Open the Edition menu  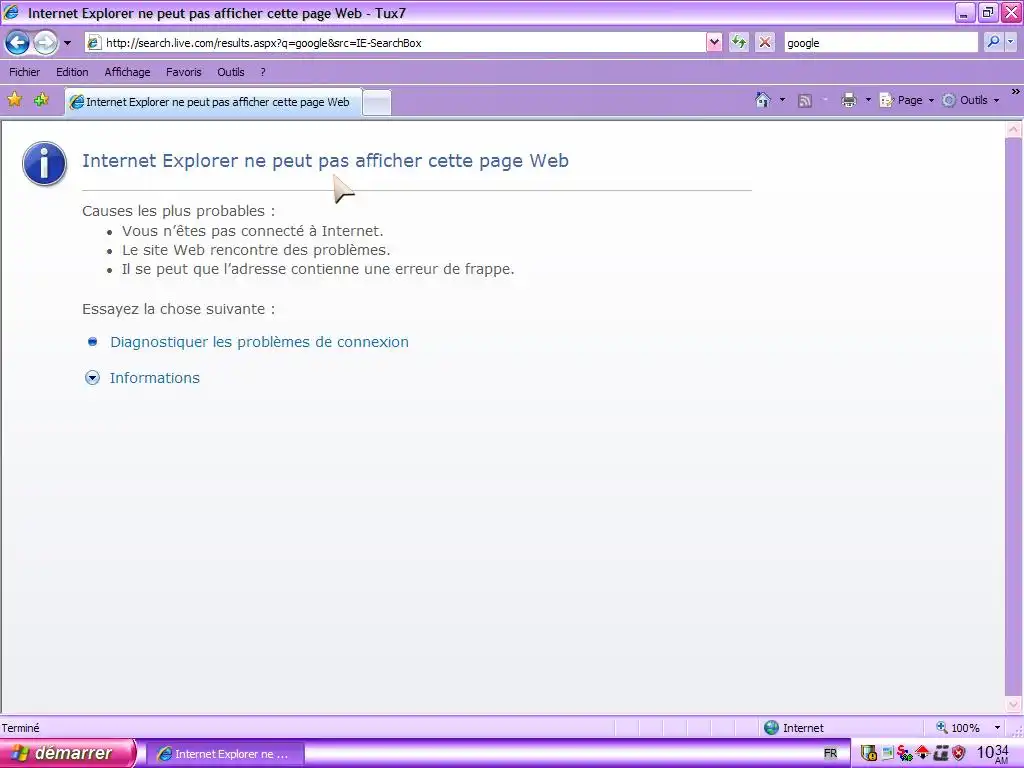click(72, 72)
